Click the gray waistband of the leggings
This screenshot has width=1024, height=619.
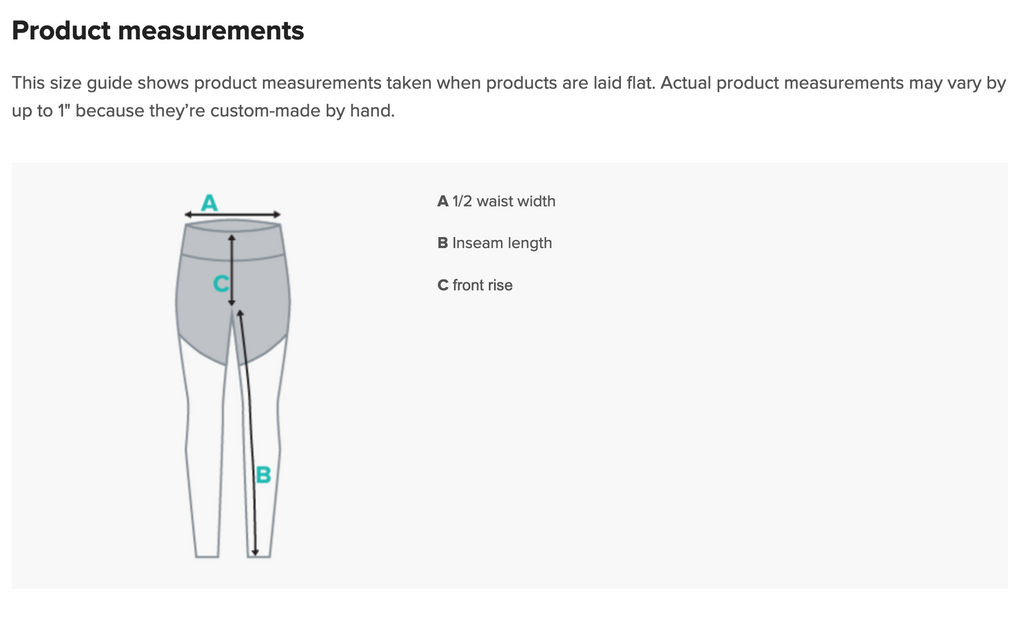(x=233, y=240)
